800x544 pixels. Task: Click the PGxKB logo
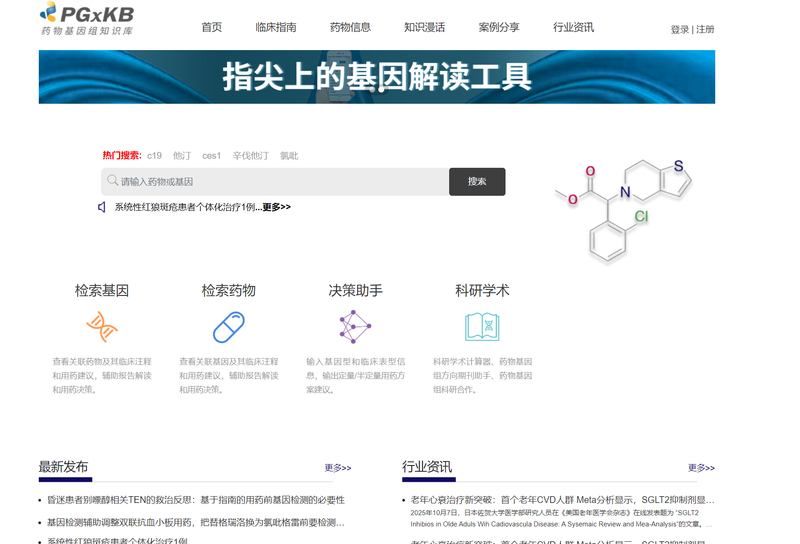tap(86, 19)
